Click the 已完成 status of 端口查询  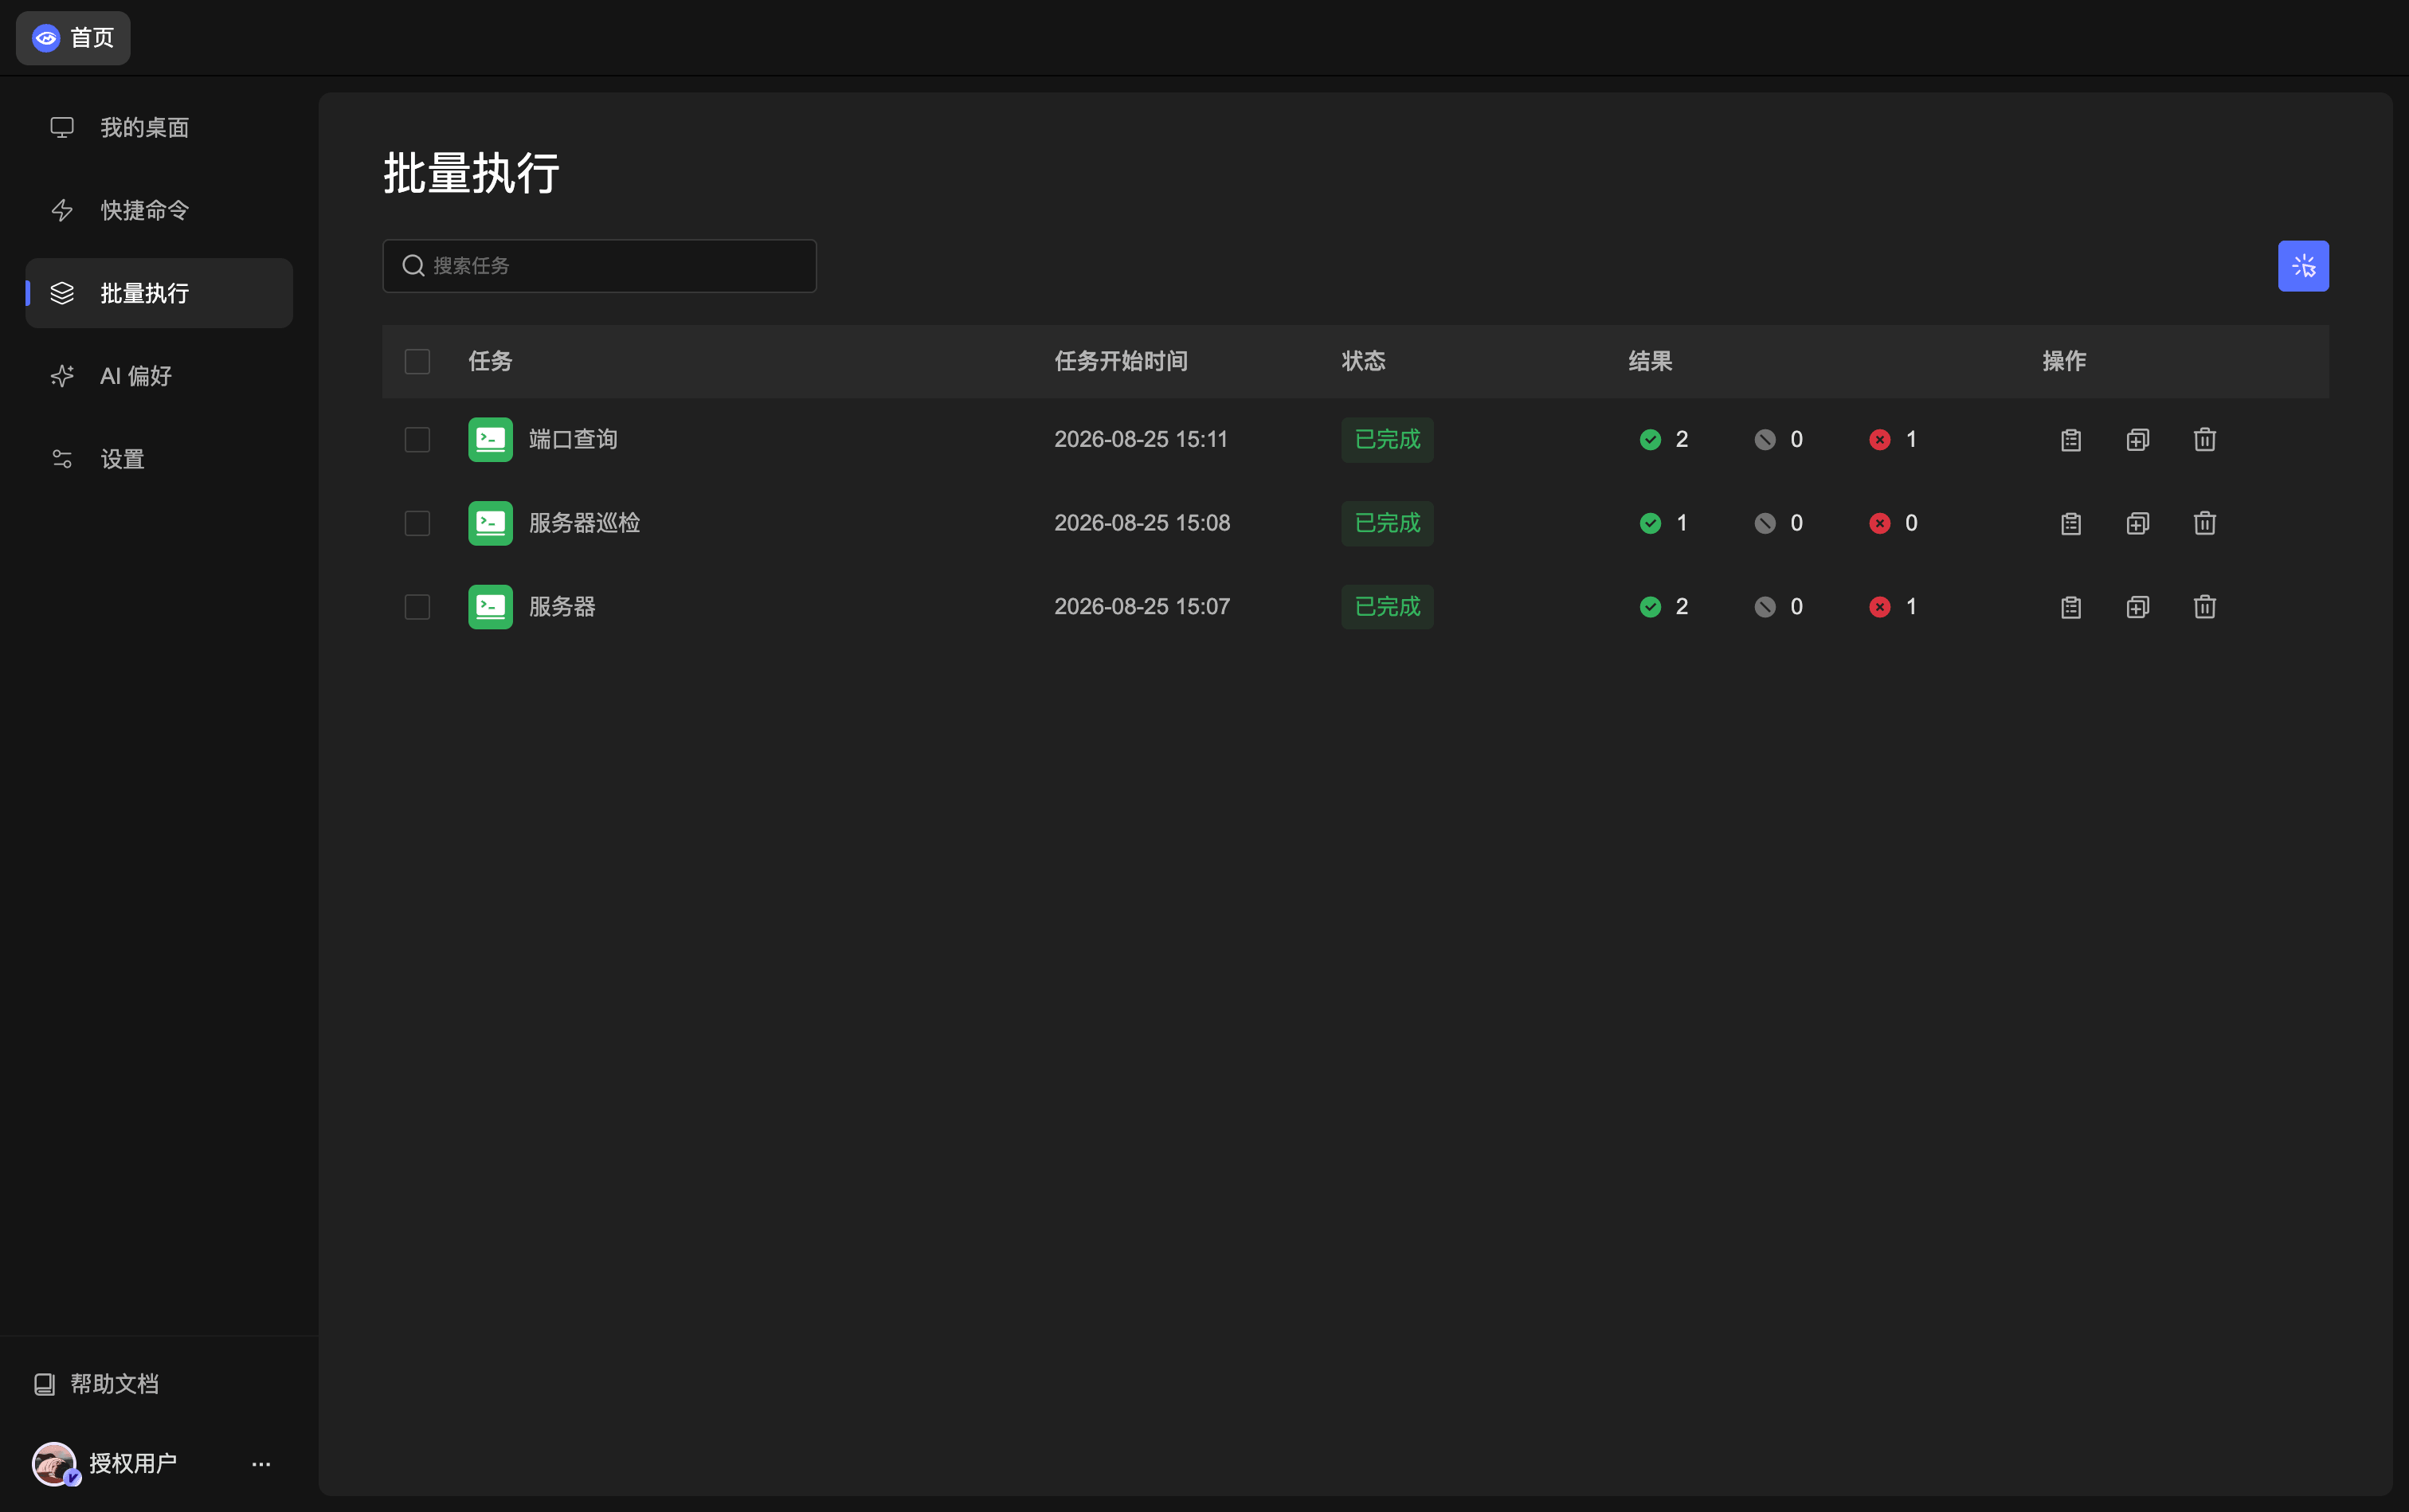[1387, 440]
